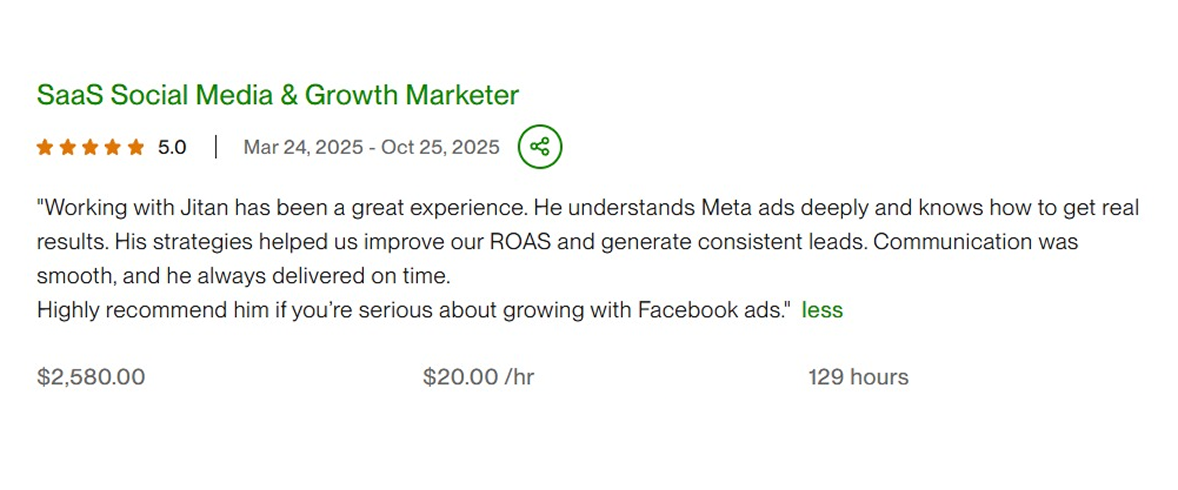Click the second orange rating star
This screenshot has width=1178, height=490.
(x=68, y=148)
